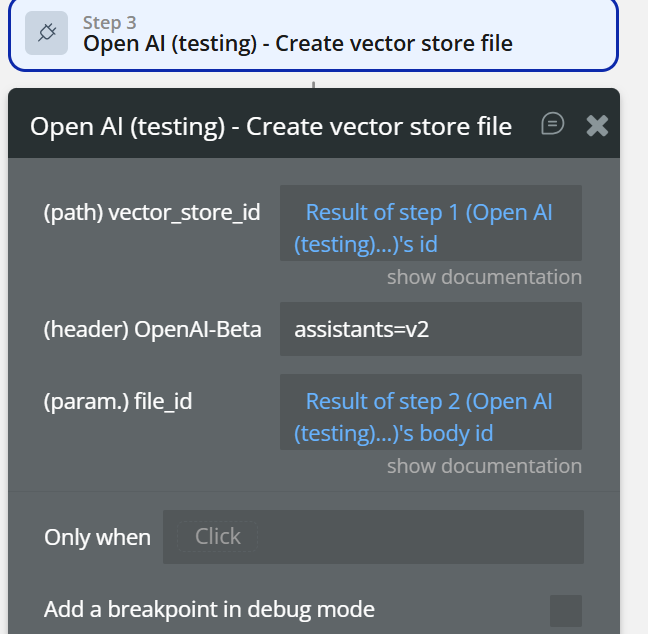Click the (path) vector_store_id label
This screenshot has height=634, width=648.
(x=152, y=213)
